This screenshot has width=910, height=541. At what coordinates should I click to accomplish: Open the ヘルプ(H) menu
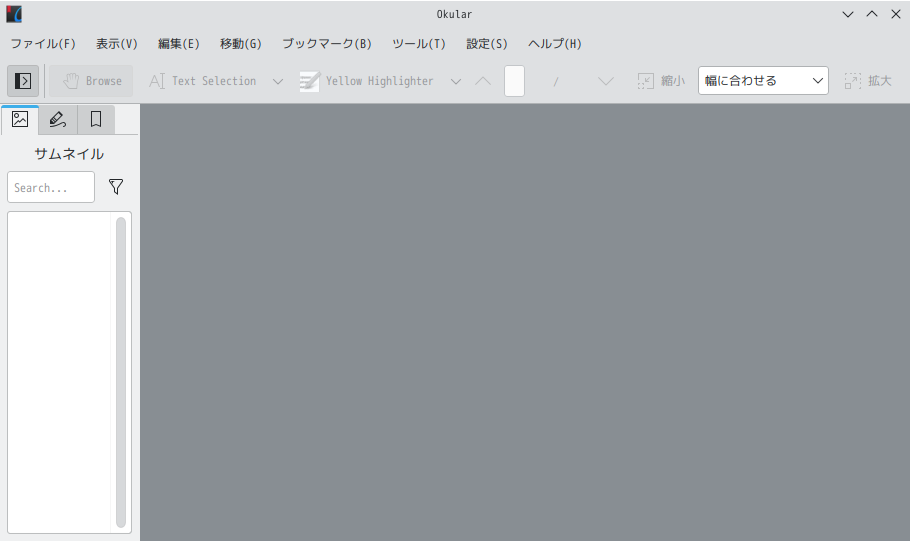[x=554, y=44]
